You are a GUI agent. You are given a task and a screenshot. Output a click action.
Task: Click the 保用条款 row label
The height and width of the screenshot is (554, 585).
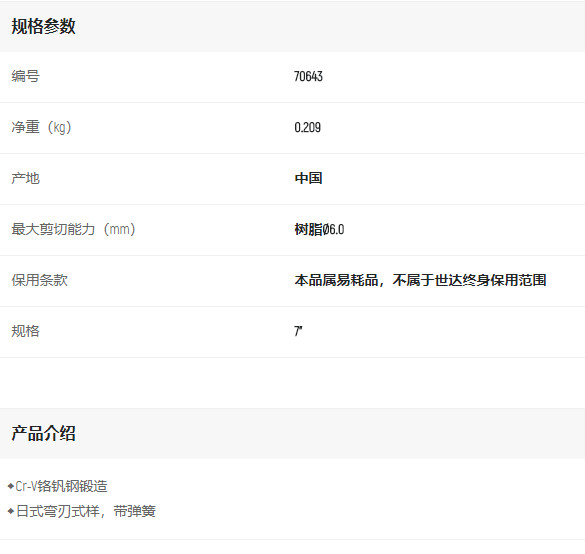point(40,280)
